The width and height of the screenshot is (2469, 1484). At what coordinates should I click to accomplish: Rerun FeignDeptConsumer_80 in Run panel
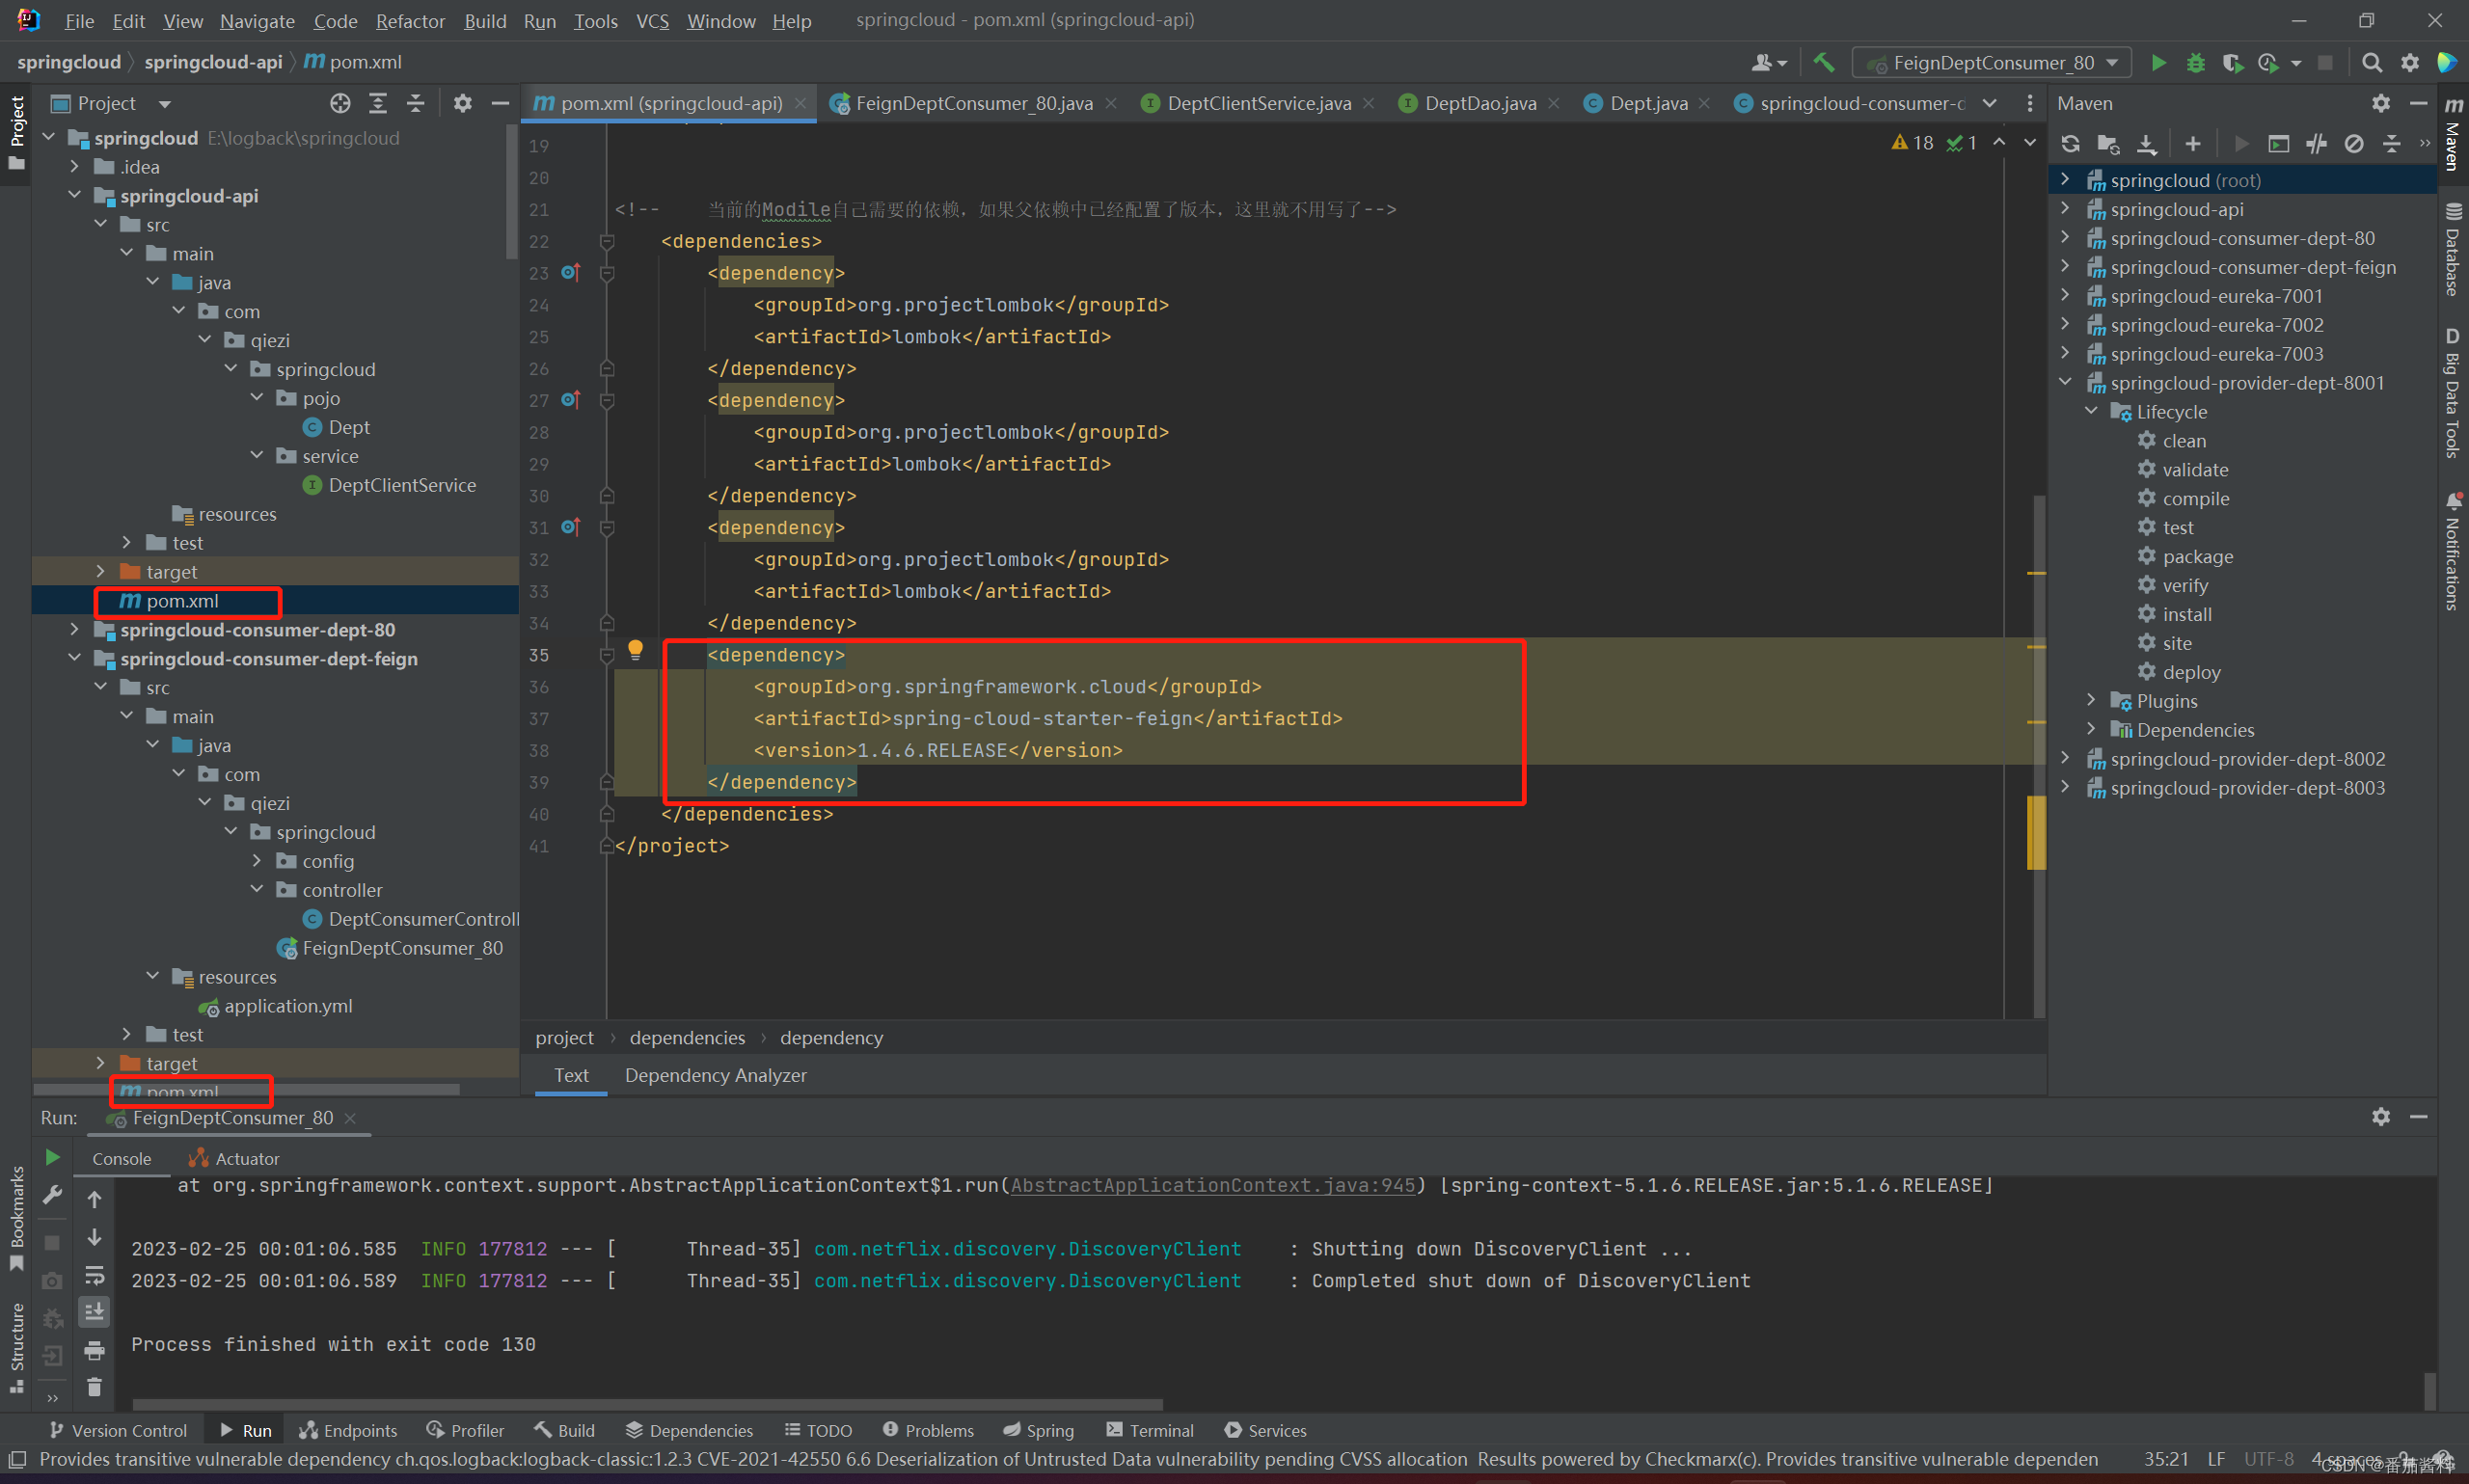point(53,1157)
